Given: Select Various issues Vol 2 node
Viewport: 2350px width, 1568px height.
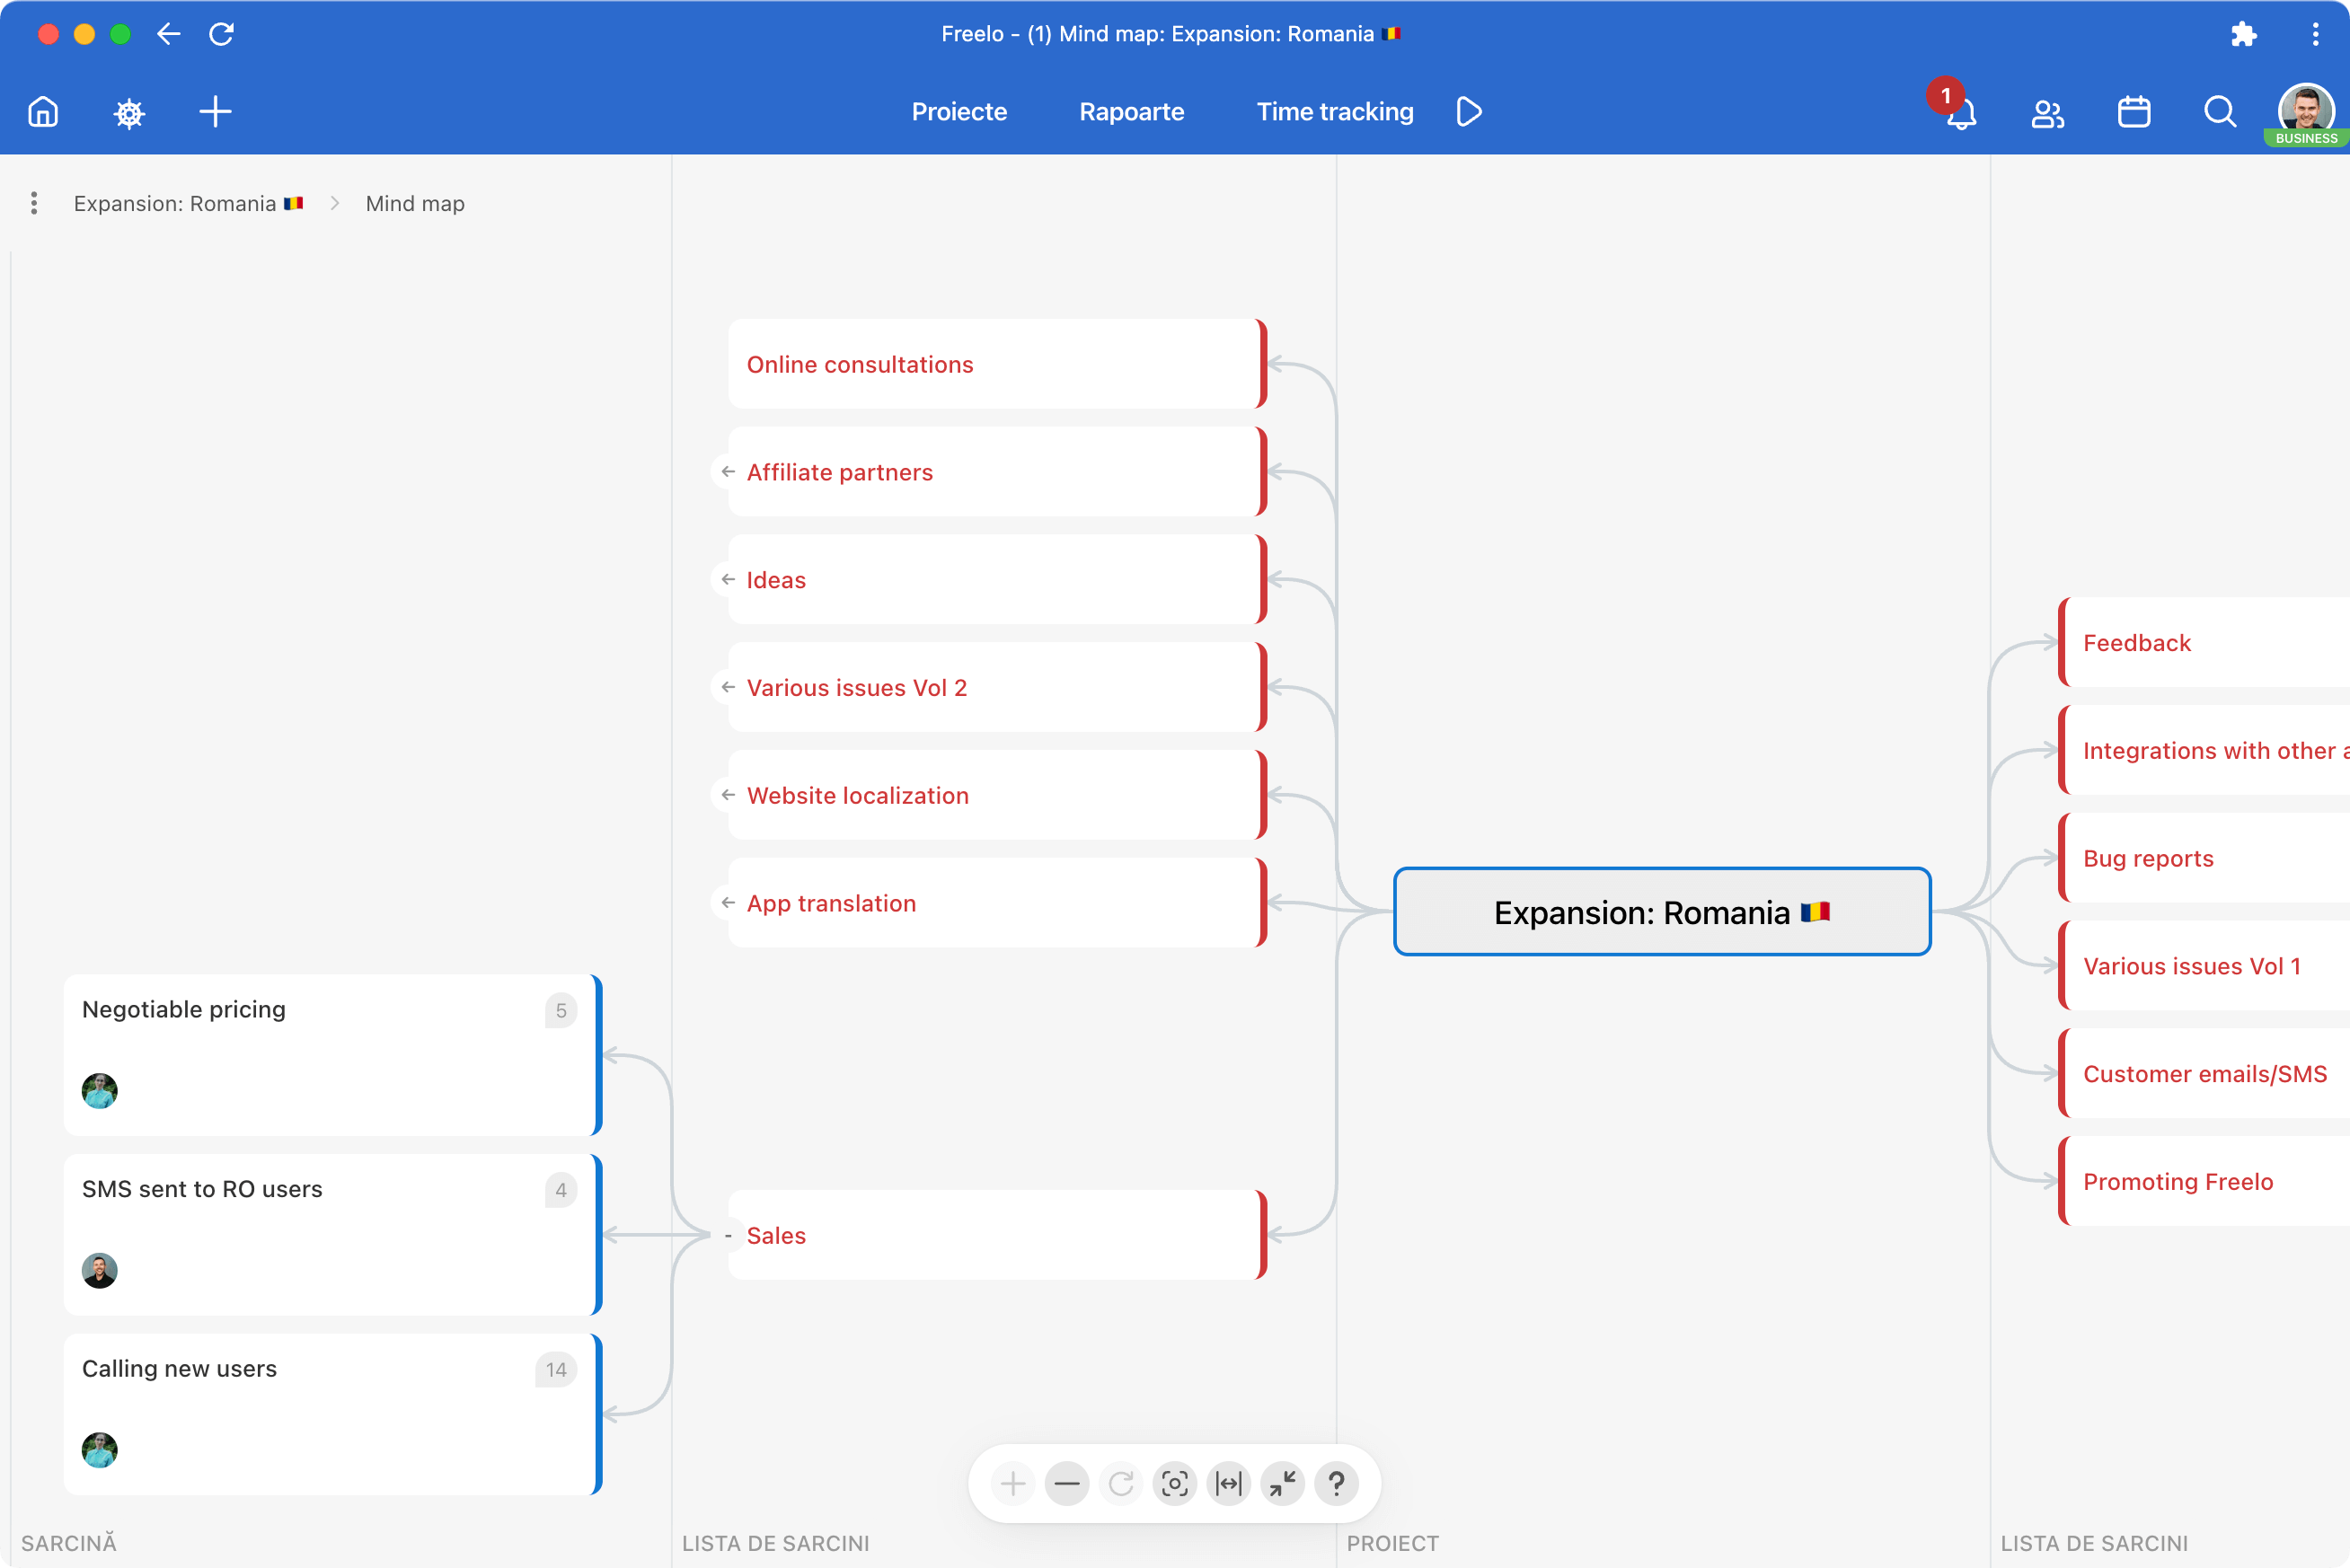Looking at the screenshot, I should tap(997, 687).
